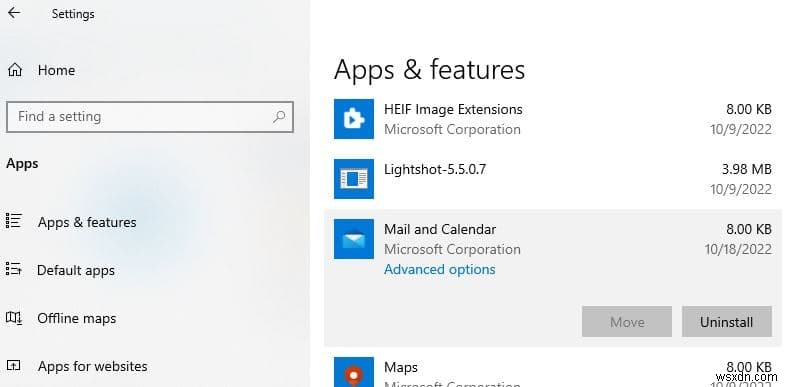Click the HEIF Image Extensions app icon
This screenshot has height=387, width=789.
pos(354,119)
